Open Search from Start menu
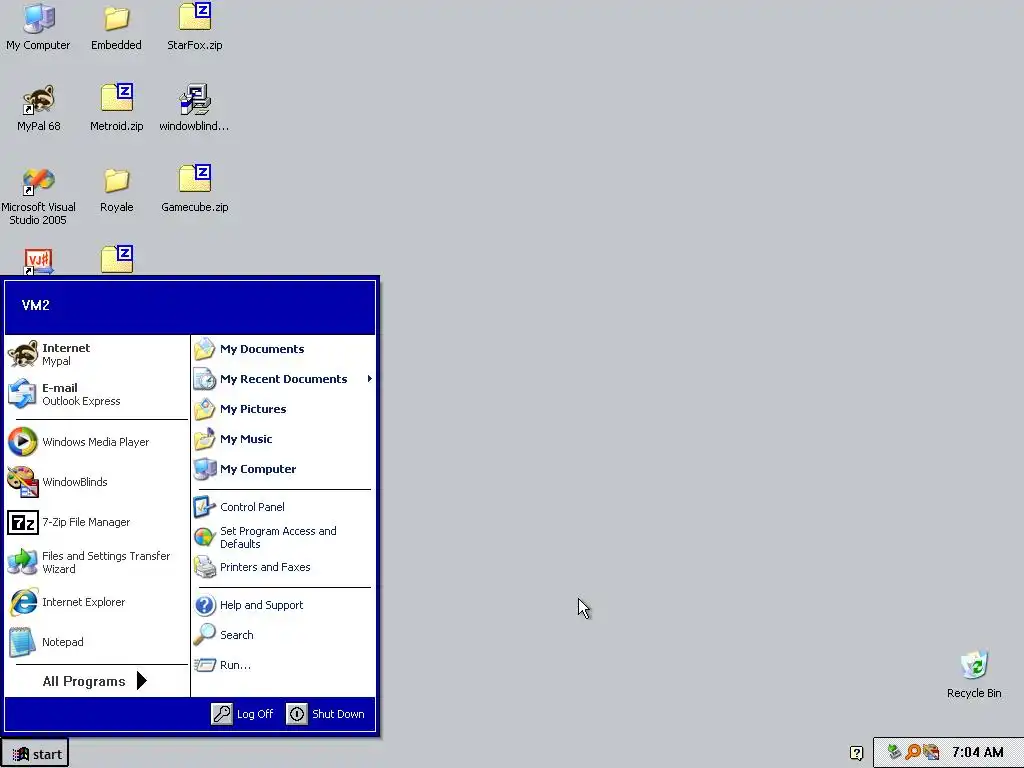 point(283,635)
